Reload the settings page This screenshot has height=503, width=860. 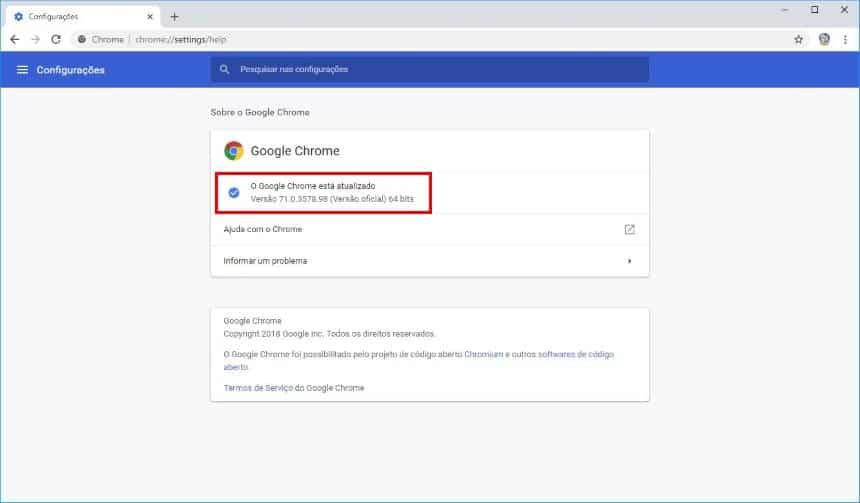coord(56,39)
